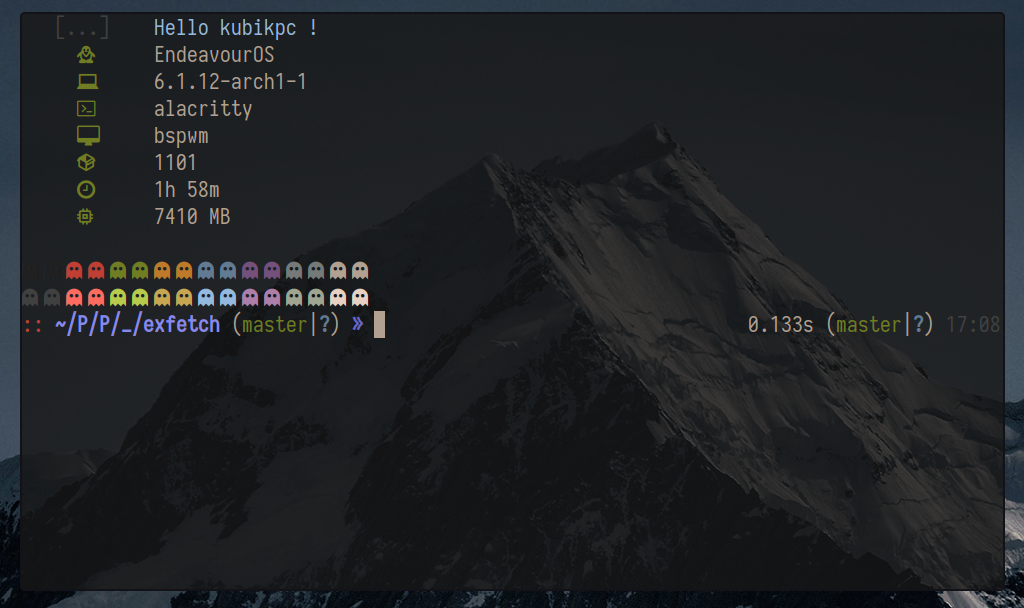Screen dimensions: 1024x608
Task: Click the clock icon beside the uptime
Action: pyautogui.click(x=87, y=188)
